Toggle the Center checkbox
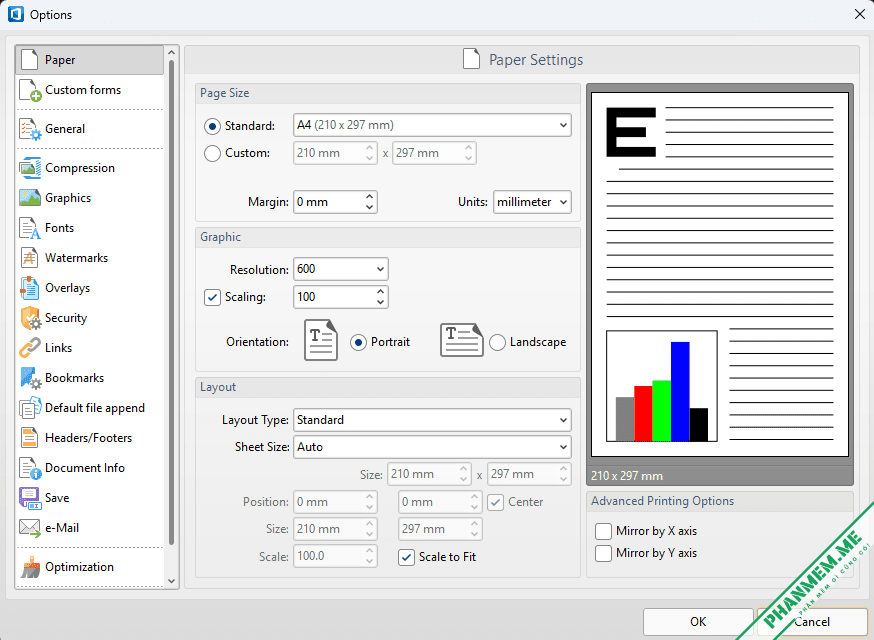Image resolution: width=874 pixels, height=640 pixels. (496, 502)
